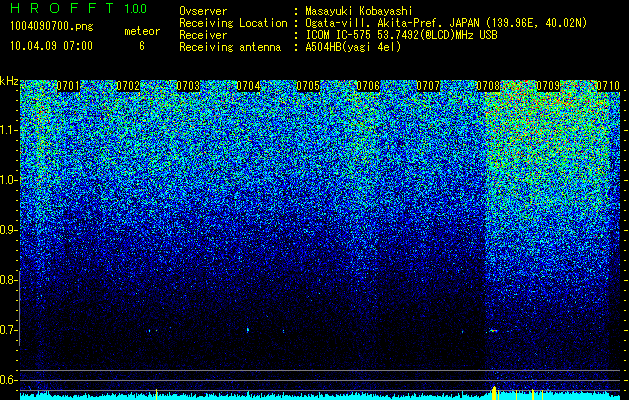629x400 pixels.
Task: Click the tallest yellow power spike below 0708
Action: [494, 393]
